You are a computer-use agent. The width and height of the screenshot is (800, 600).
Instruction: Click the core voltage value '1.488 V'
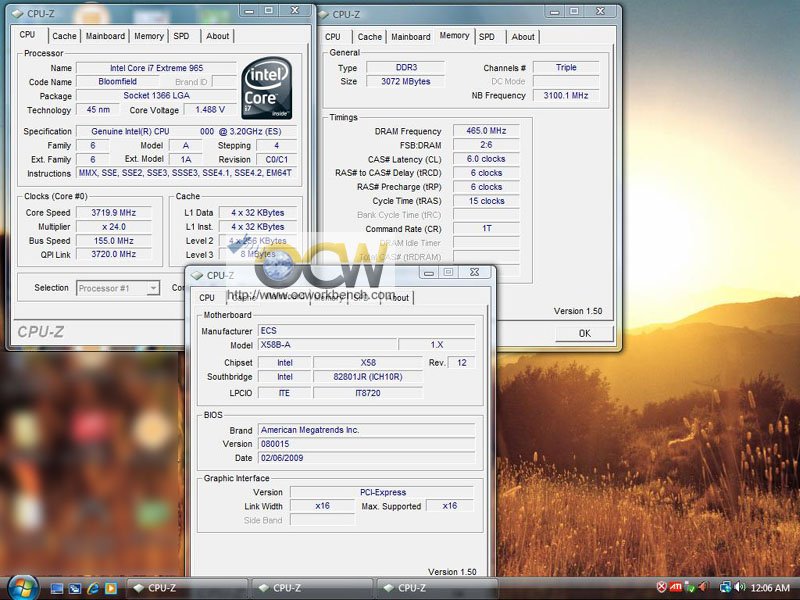coord(210,110)
